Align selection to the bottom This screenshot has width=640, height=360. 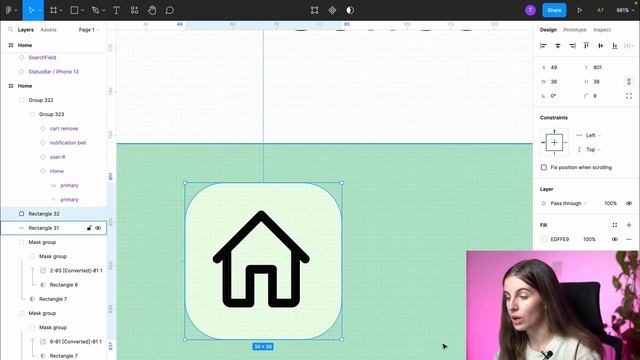[615, 46]
